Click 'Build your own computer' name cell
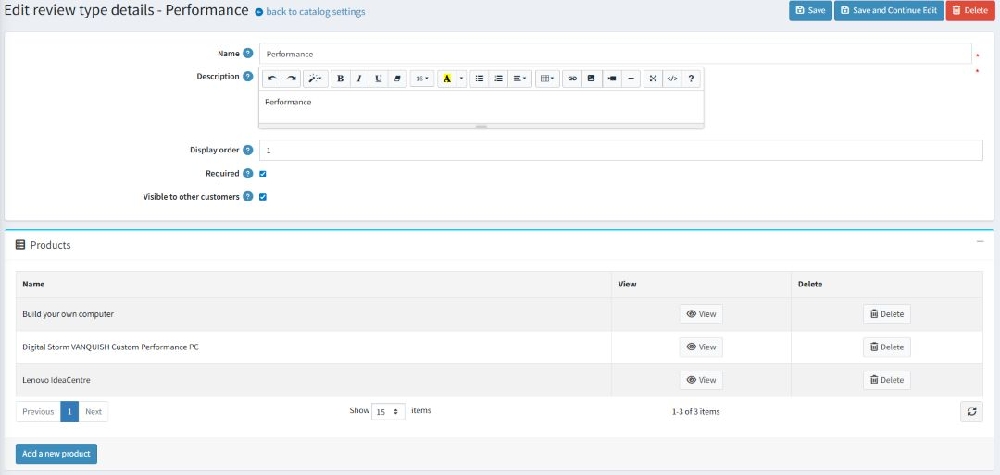 (314, 314)
